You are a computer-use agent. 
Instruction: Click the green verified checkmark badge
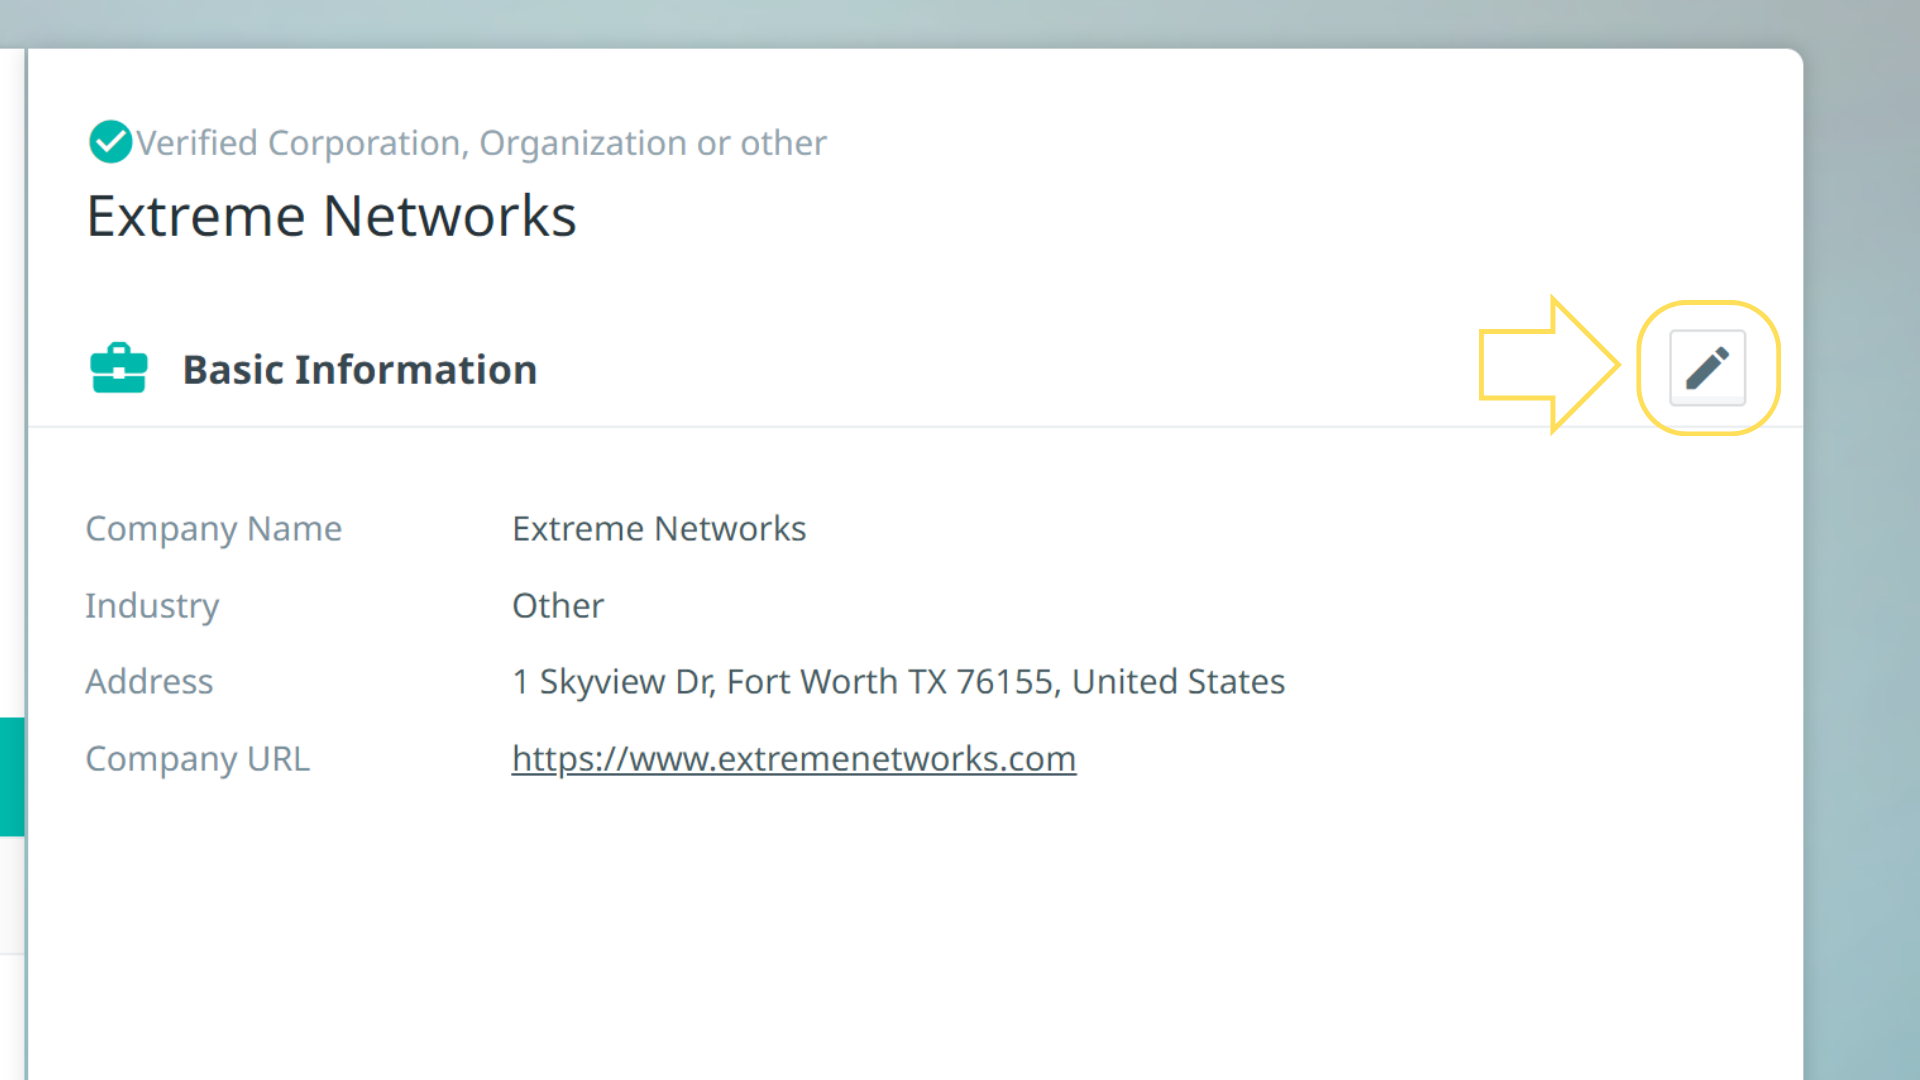[110, 142]
